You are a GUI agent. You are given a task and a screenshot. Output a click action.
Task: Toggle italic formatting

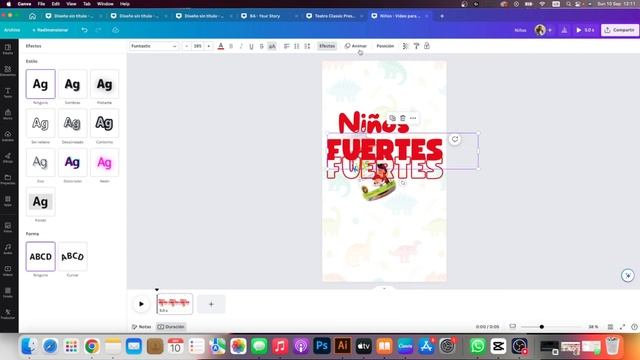click(x=241, y=46)
